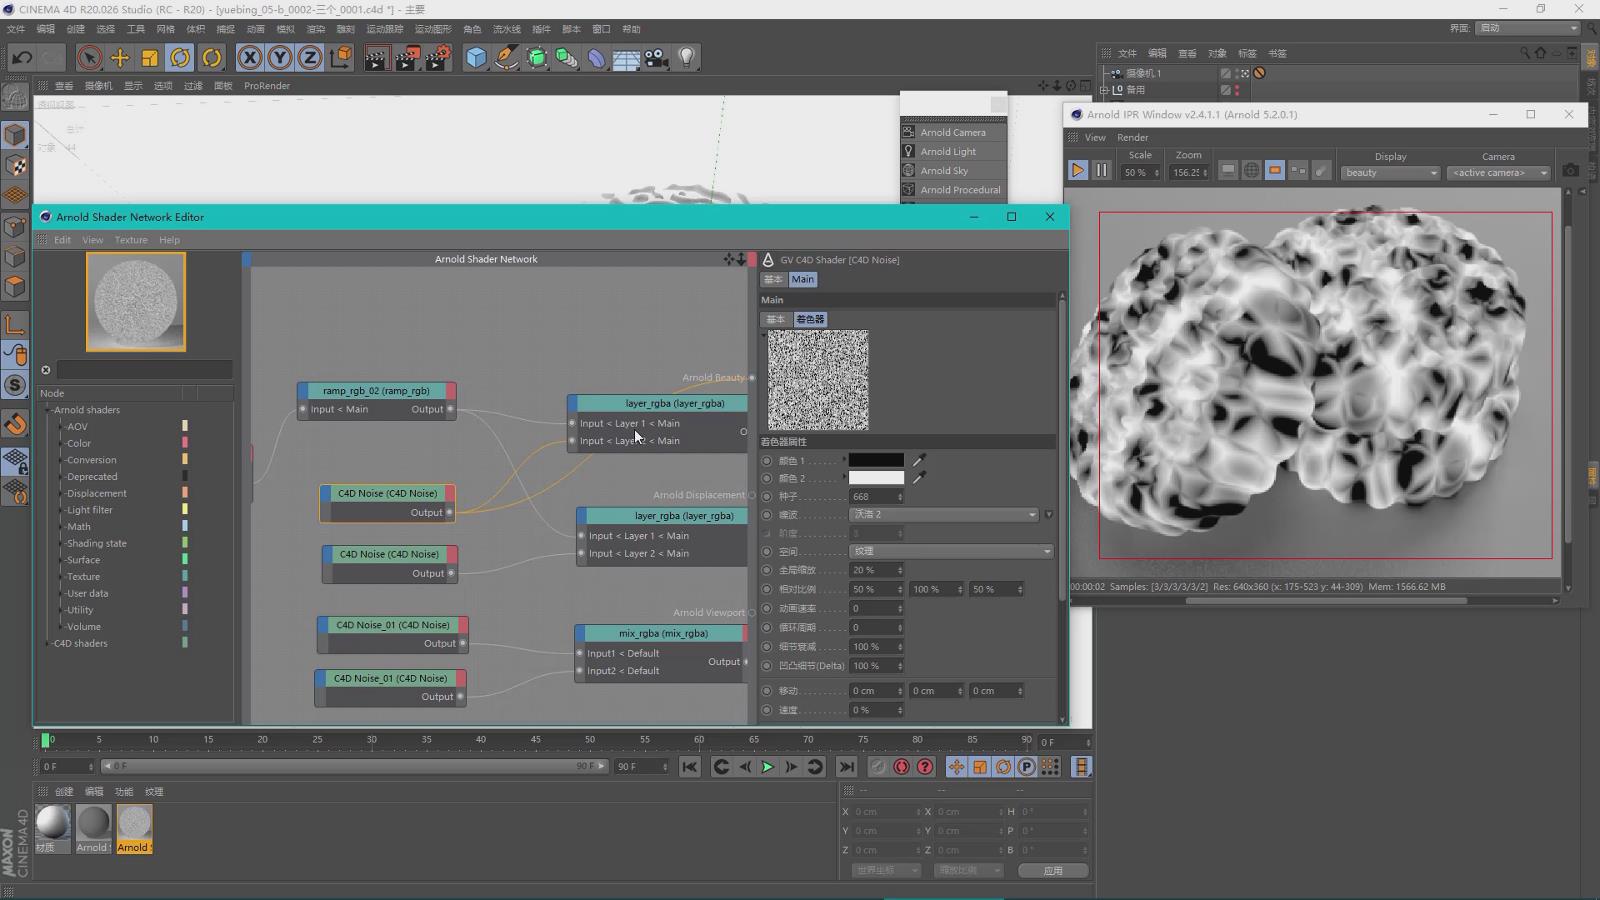Add a Camera object
Viewport: 1600px width, 900px height.
(656, 58)
